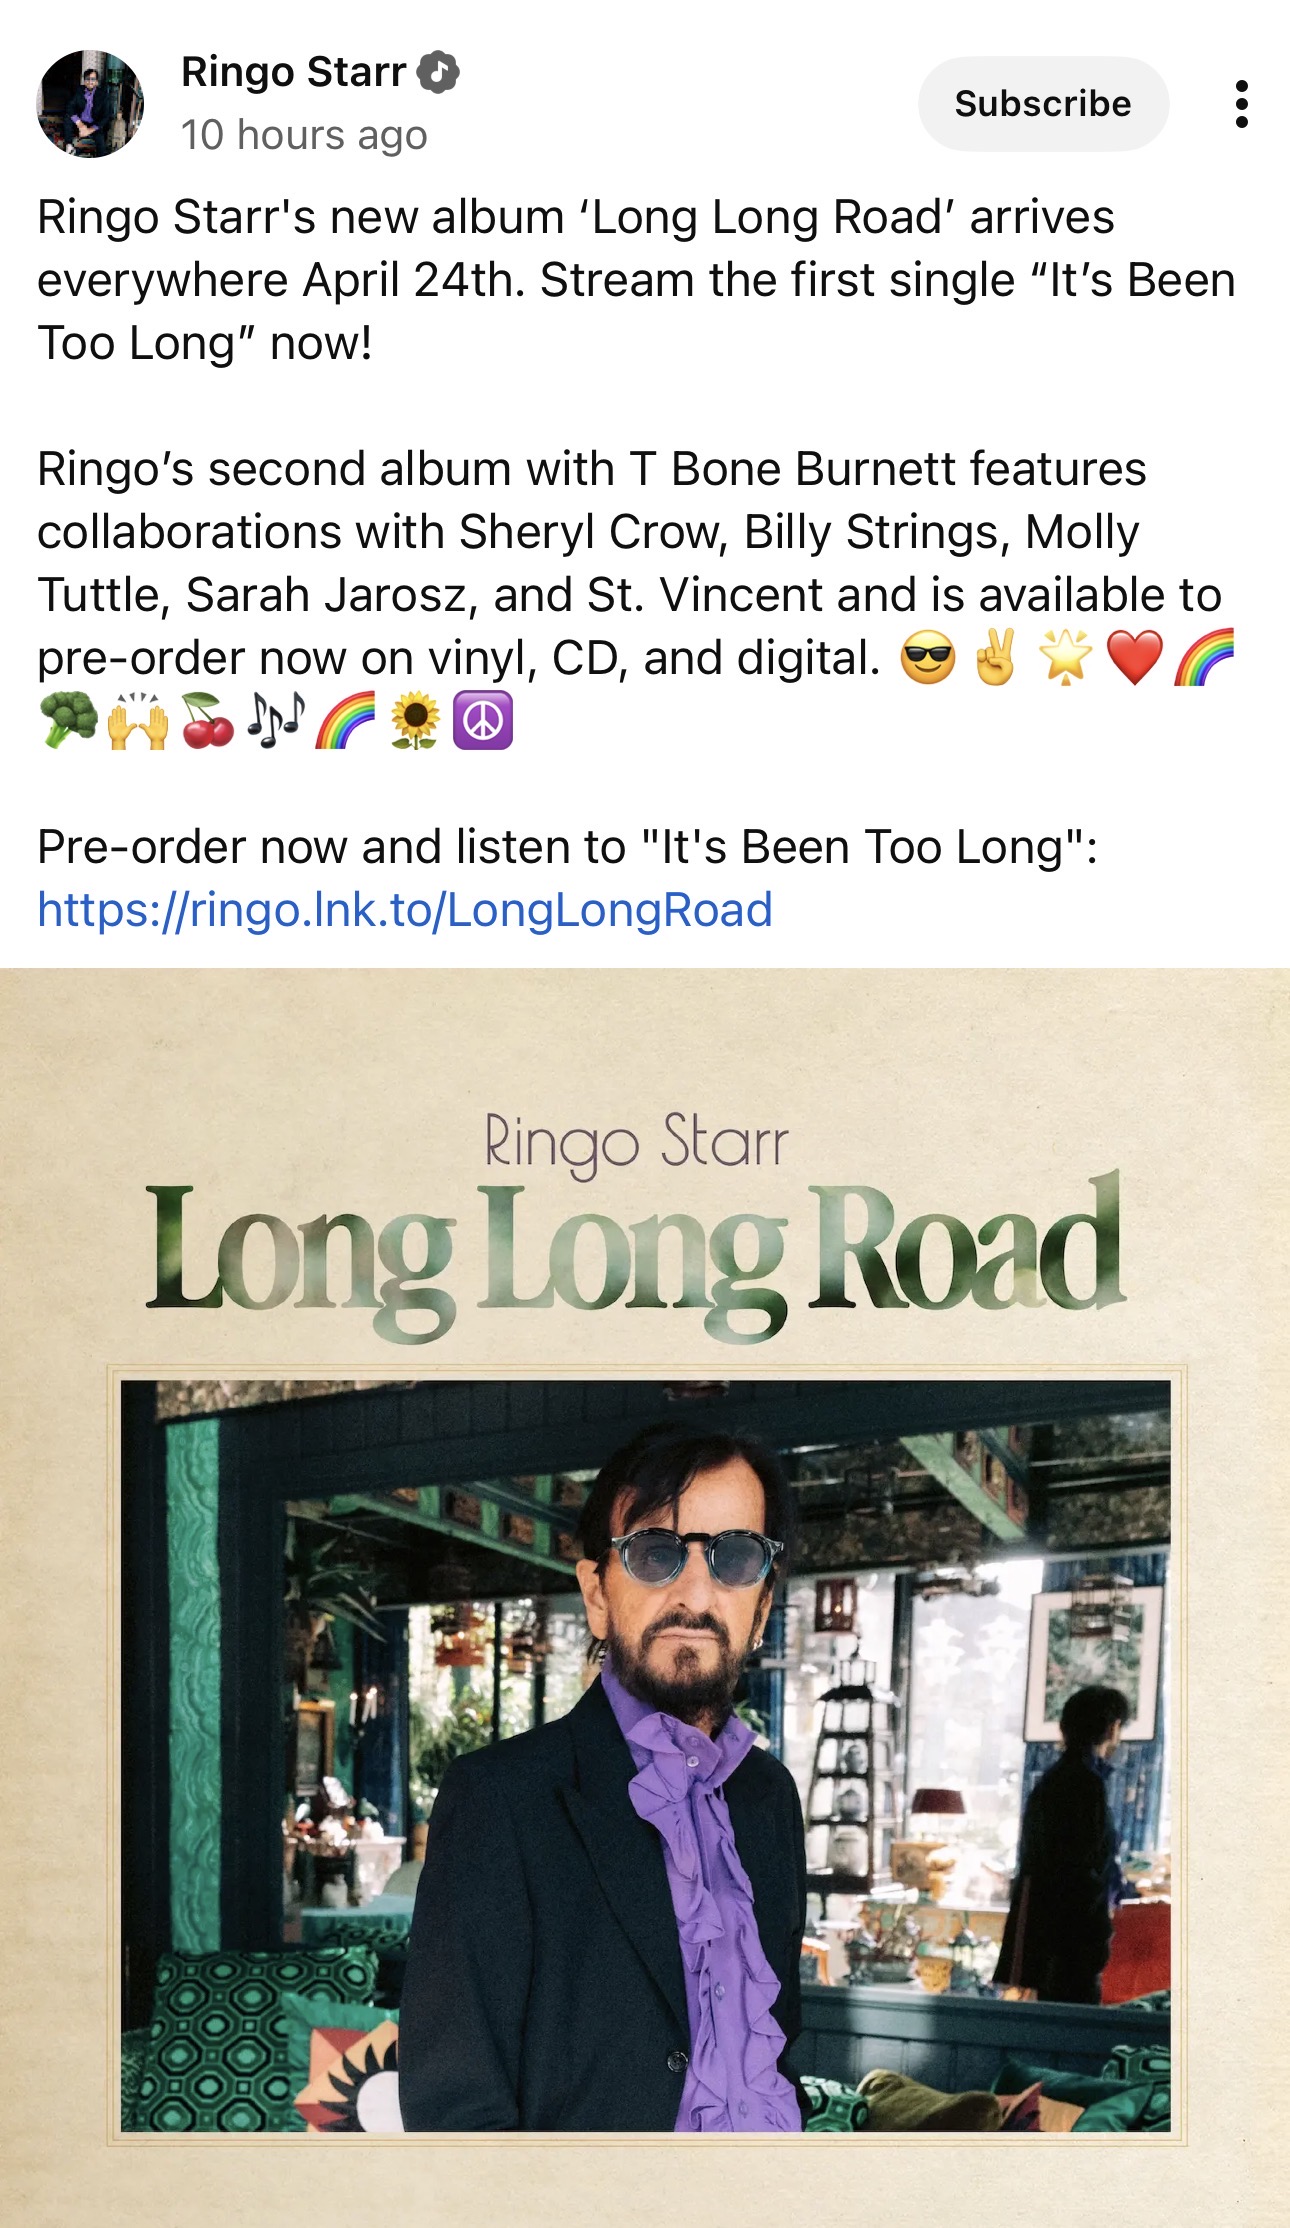
Task: Tap the glowing star emoji
Action: point(1065,657)
